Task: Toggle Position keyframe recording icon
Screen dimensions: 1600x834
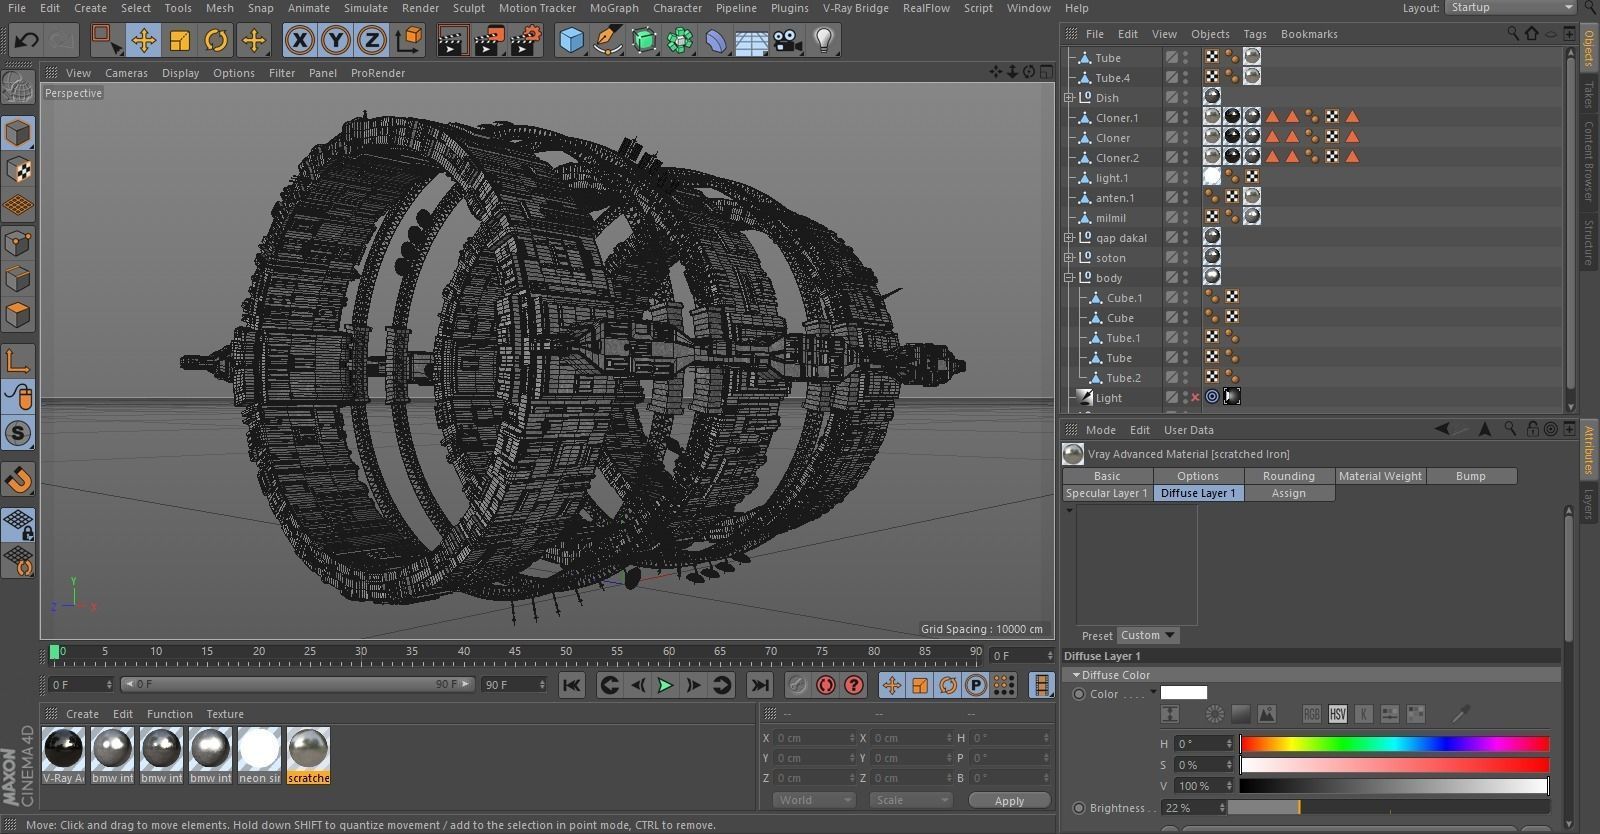Action: 891,685
